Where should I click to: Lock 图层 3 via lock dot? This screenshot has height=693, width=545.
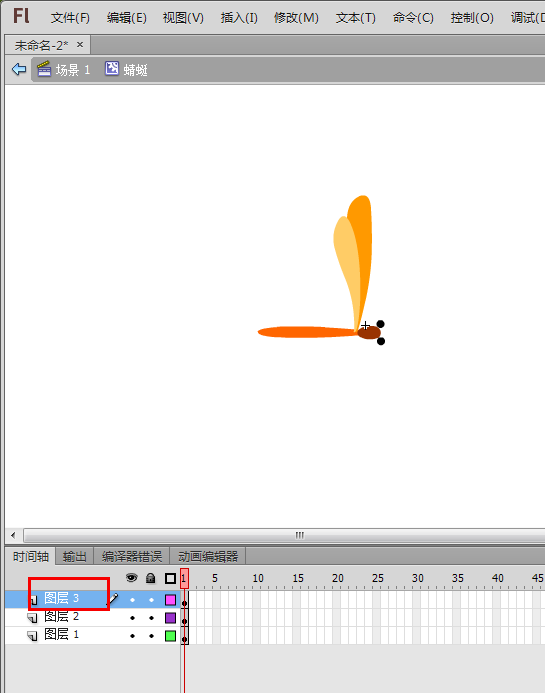point(151,600)
